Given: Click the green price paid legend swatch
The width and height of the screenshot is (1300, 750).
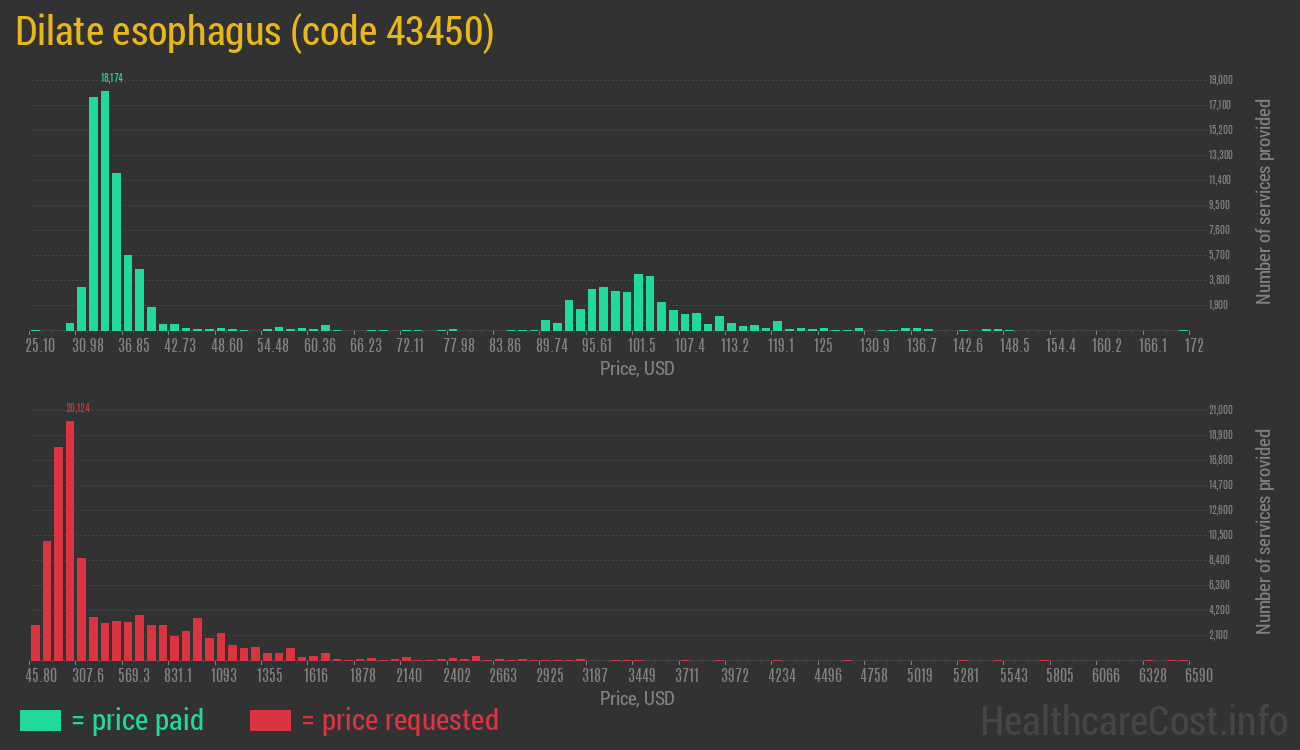Looking at the screenshot, I should pyautogui.click(x=40, y=720).
